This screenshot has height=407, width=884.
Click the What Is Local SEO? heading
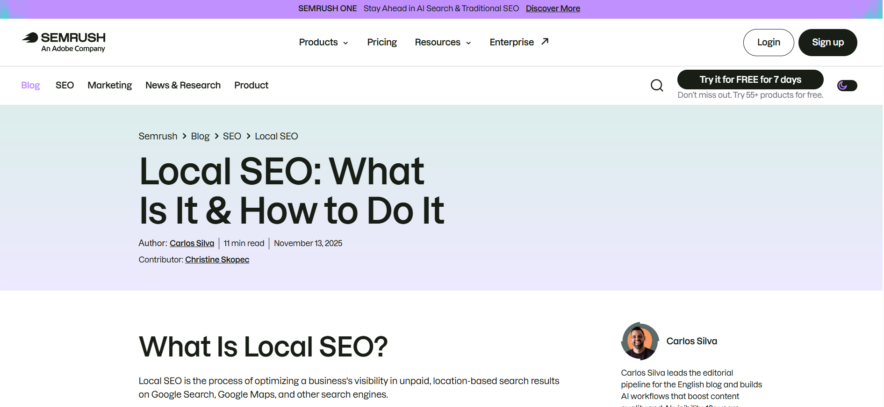[263, 346]
